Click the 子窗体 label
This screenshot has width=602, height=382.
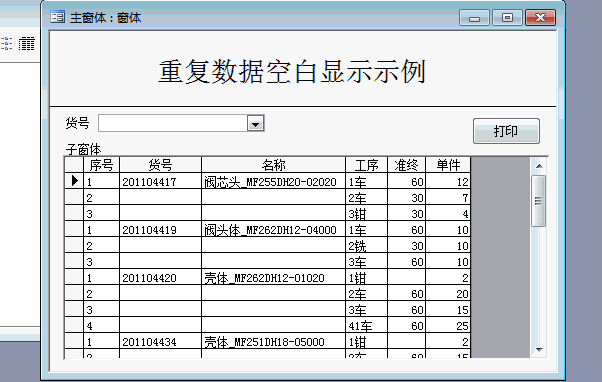coord(83,149)
